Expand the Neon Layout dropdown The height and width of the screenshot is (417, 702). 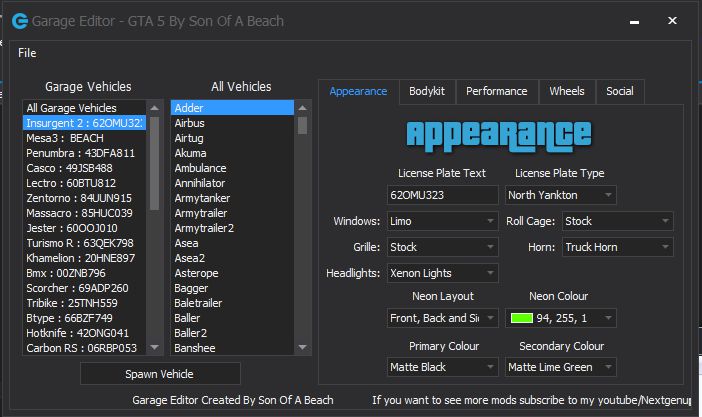point(442,318)
